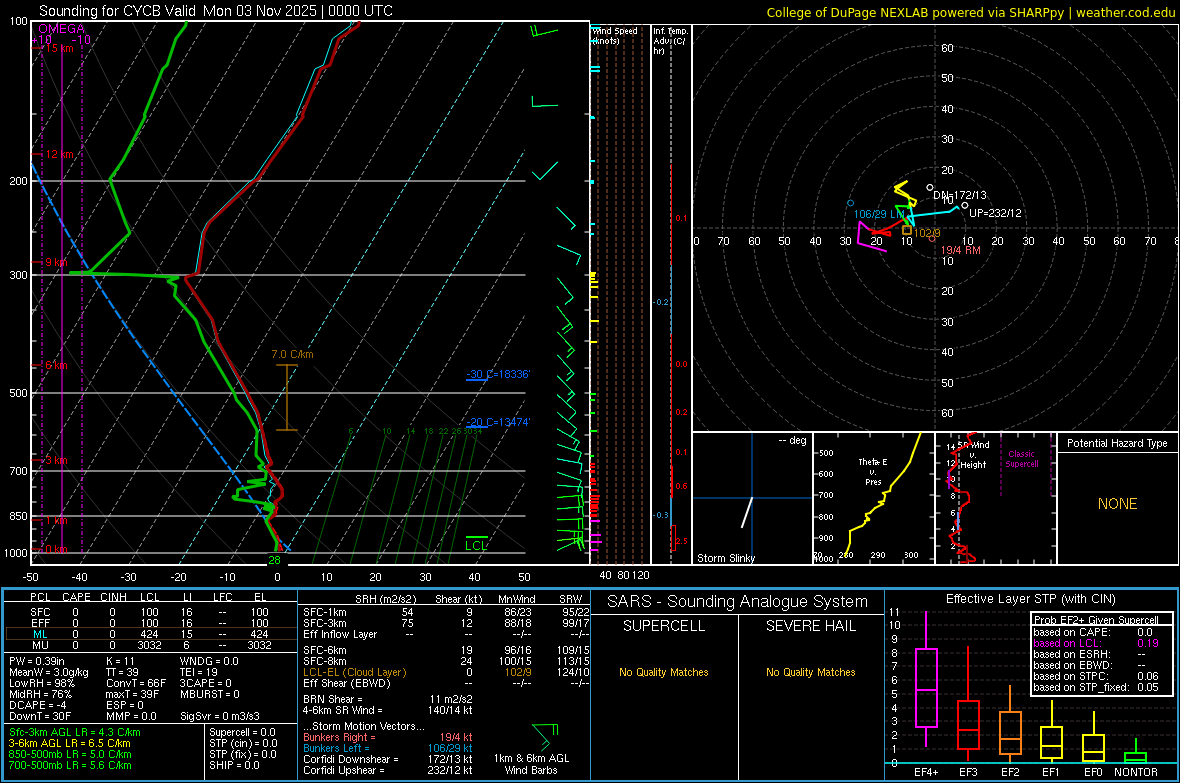Click the magenta based on LCL: 0.19 line

[x=1096, y=643]
